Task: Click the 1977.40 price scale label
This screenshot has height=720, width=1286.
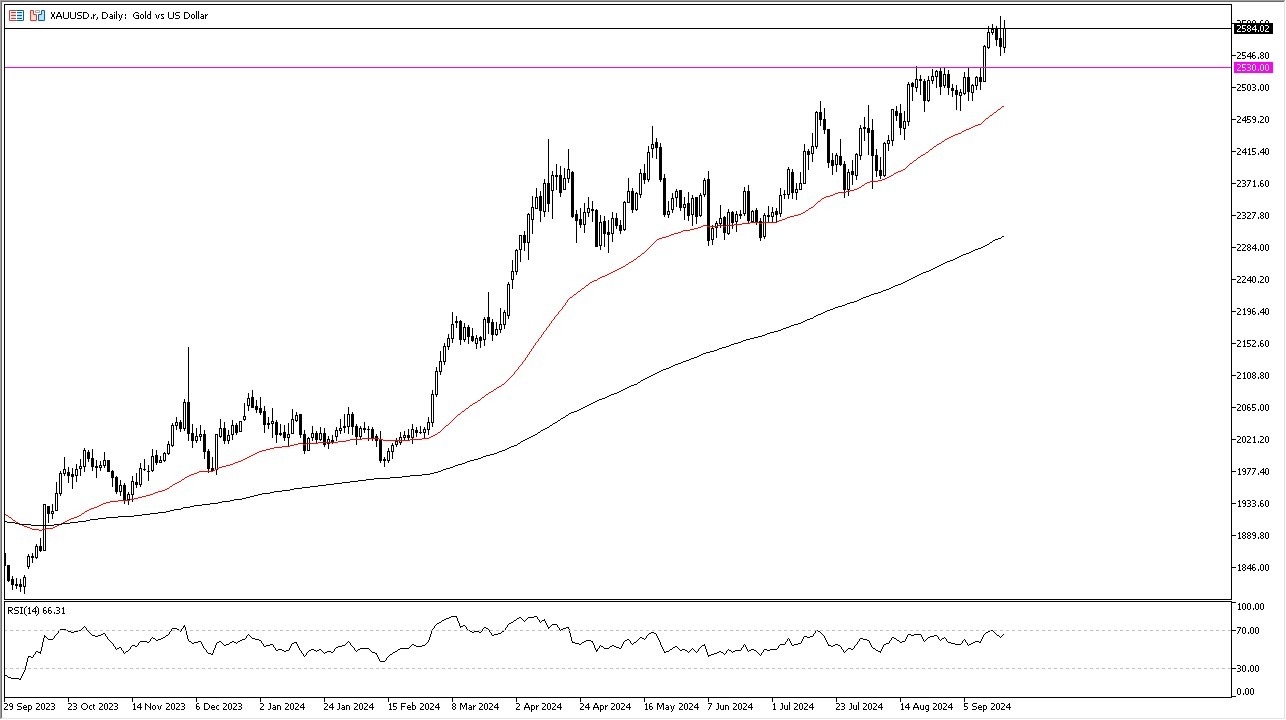Action: [x=1253, y=472]
